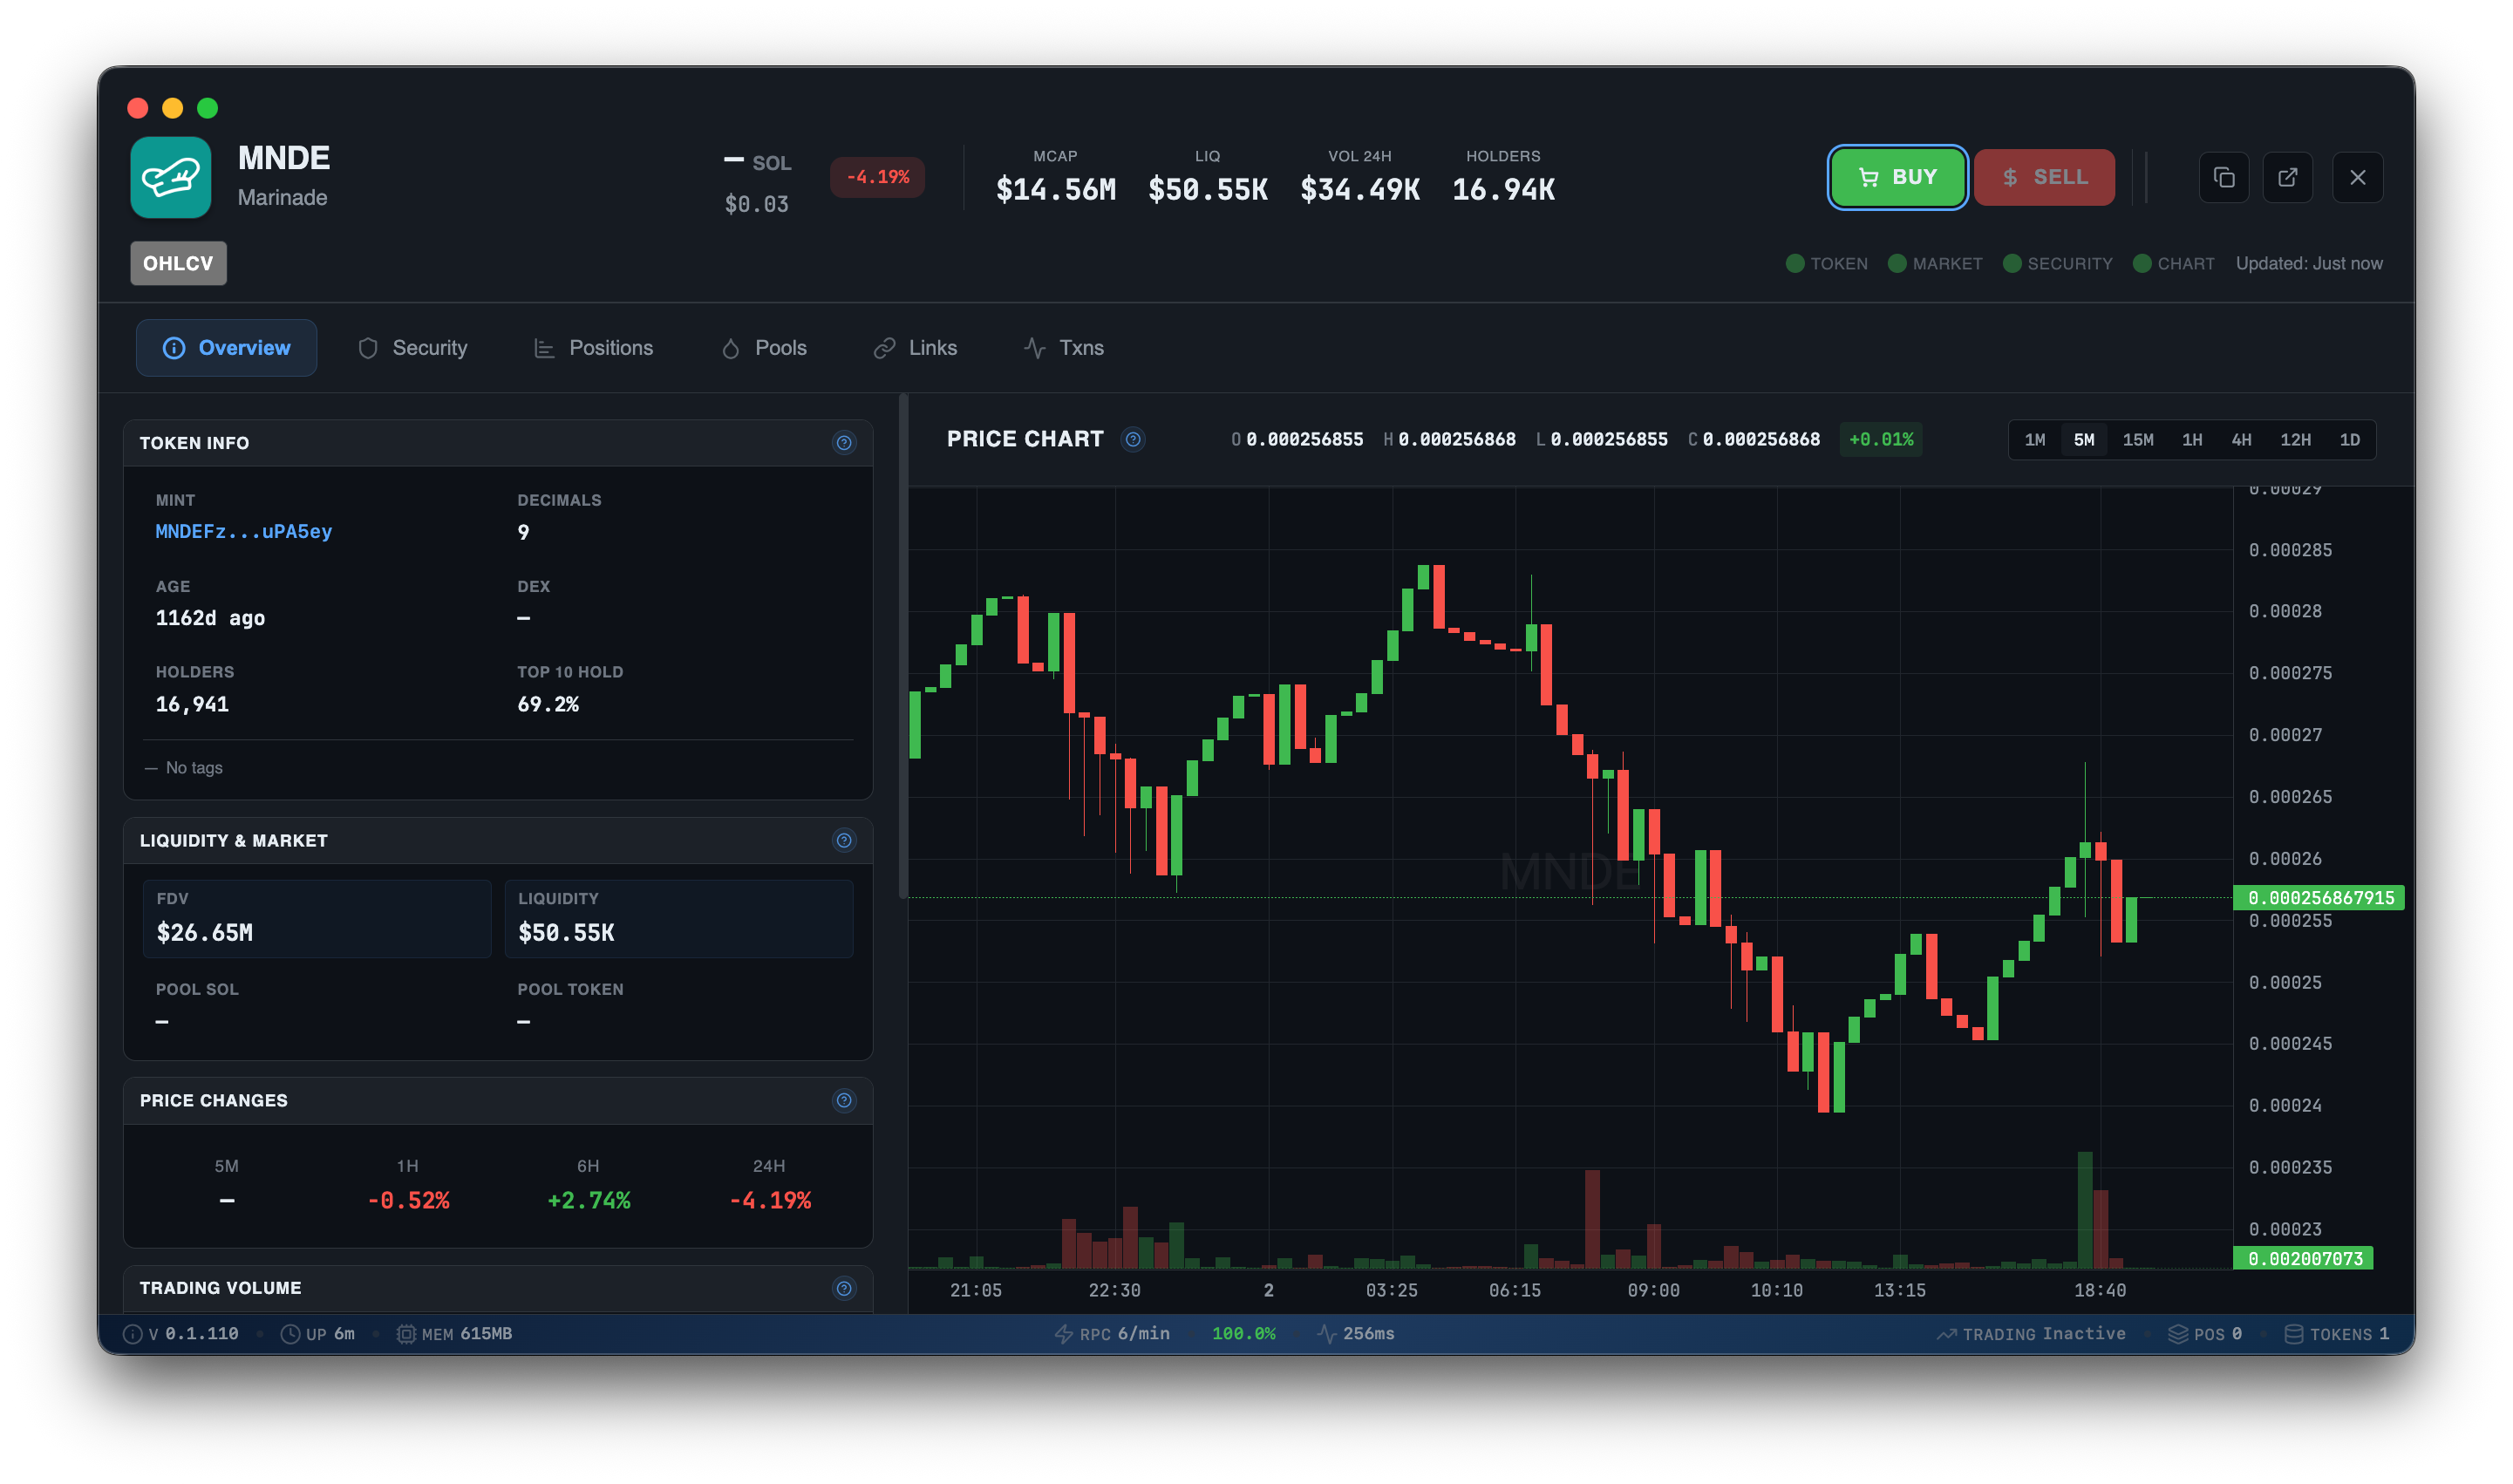The image size is (2513, 1484).
Task: Select the 1D timeframe
Action: click(2351, 440)
